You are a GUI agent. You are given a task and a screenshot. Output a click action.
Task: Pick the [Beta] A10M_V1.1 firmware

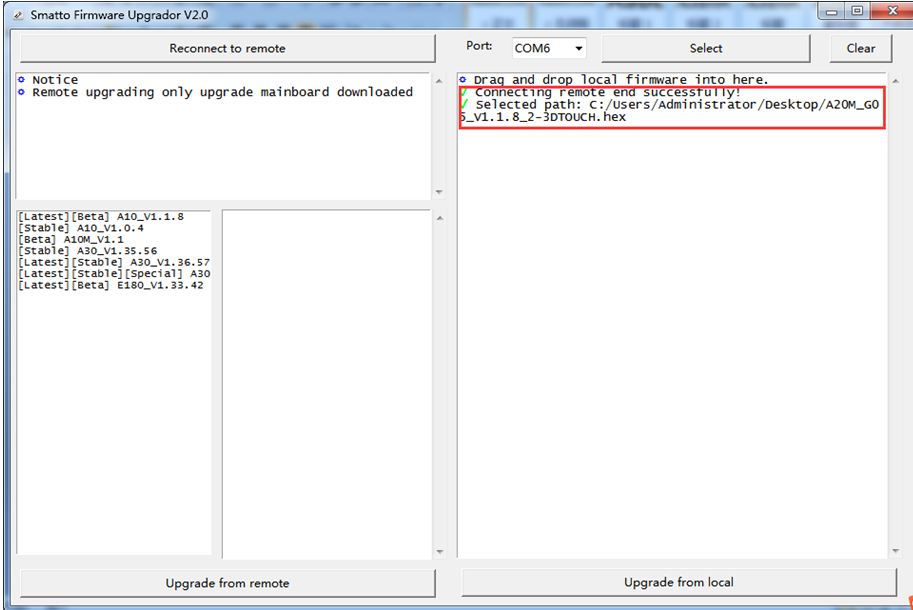70,239
